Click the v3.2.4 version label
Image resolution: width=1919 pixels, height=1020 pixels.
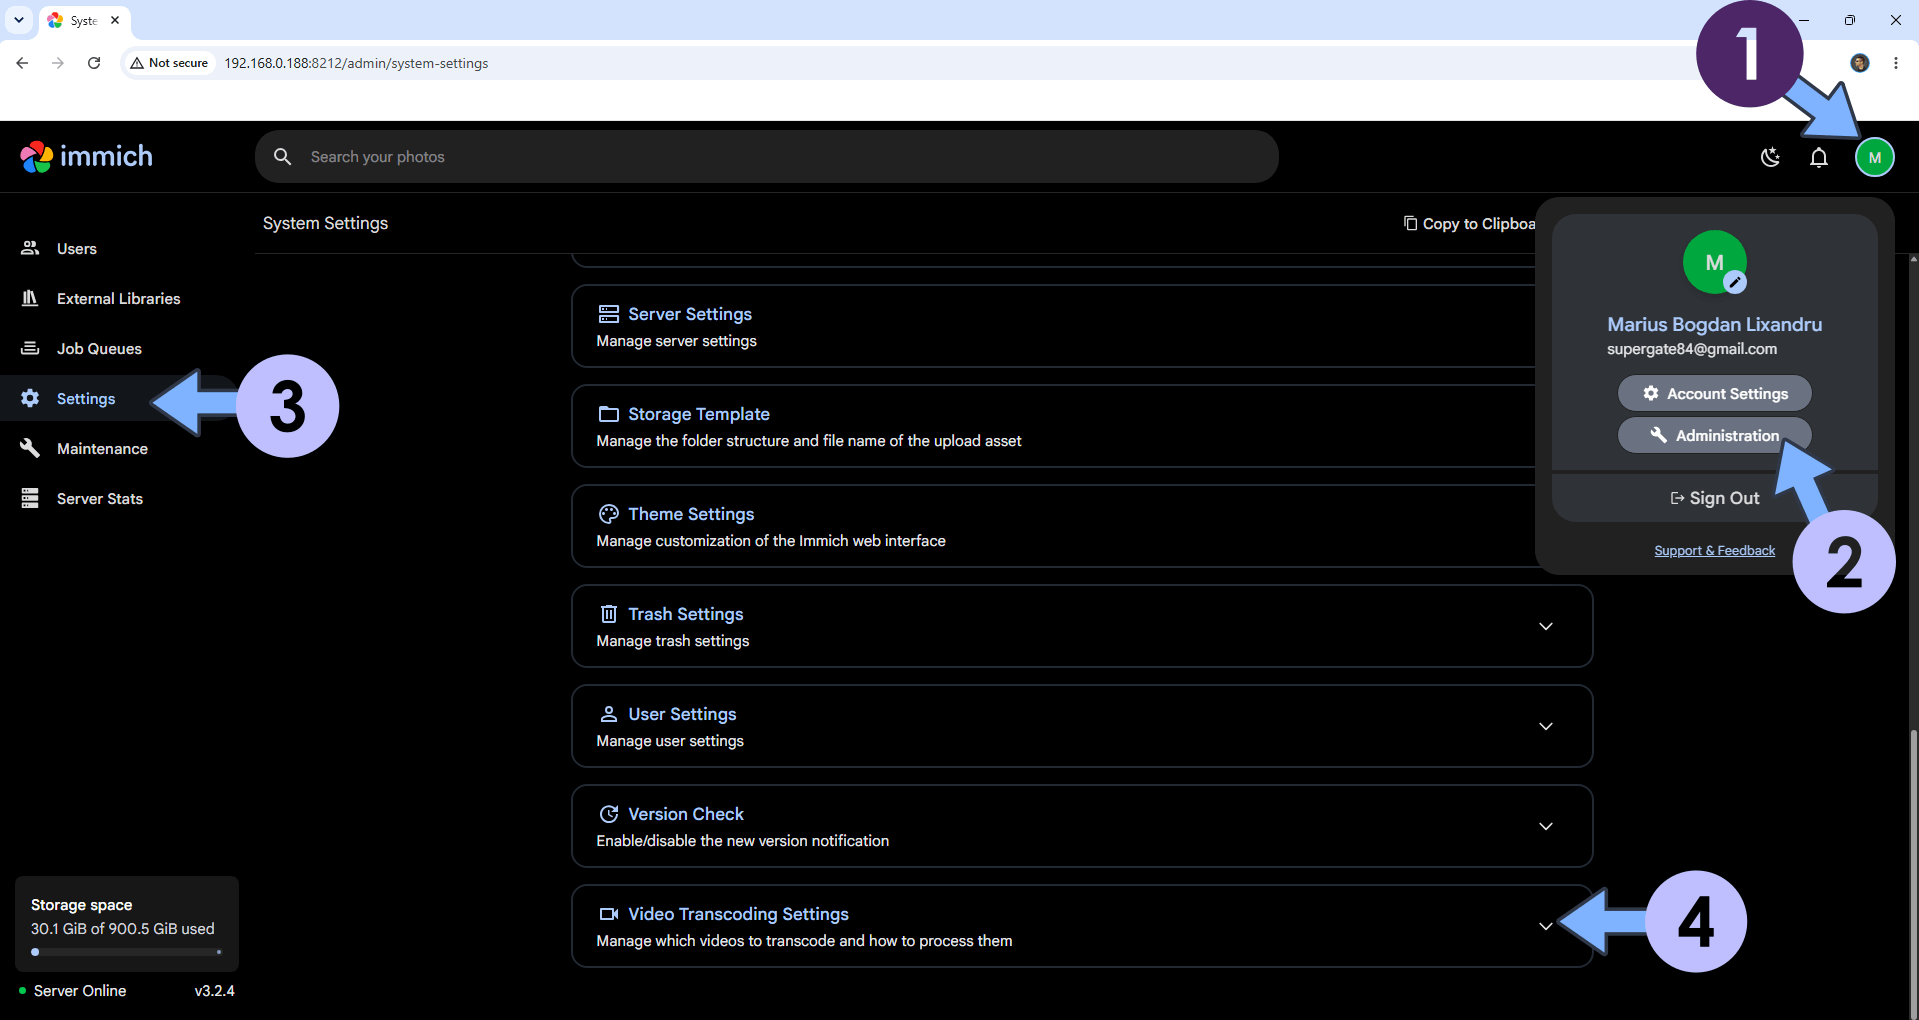click(x=214, y=991)
